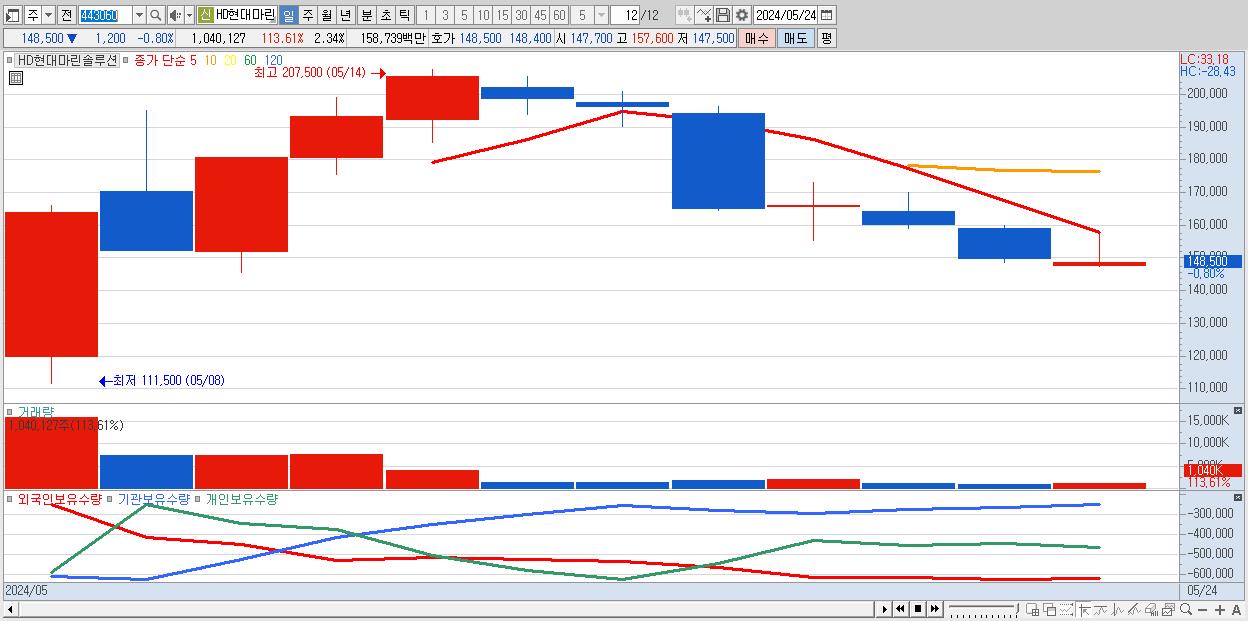Select the 45 interval preset button
Image resolution: width=1248 pixels, height=621 pixels.
(540, 15)
